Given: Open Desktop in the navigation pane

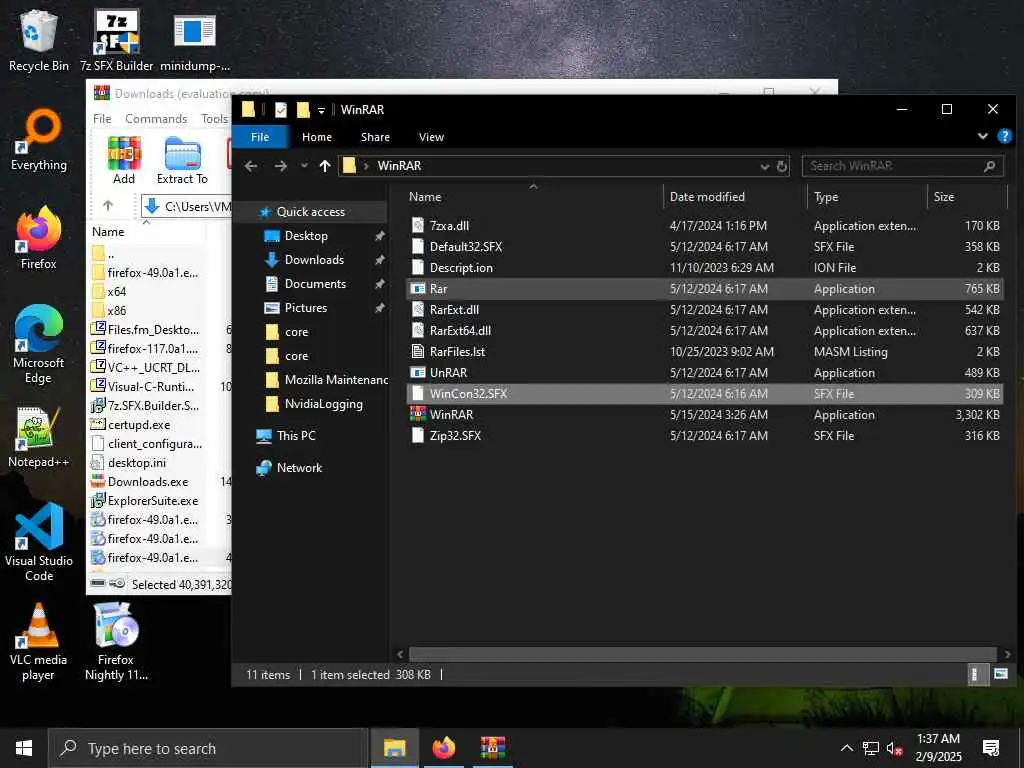Looking at the screenshot, I should point(306,236).
